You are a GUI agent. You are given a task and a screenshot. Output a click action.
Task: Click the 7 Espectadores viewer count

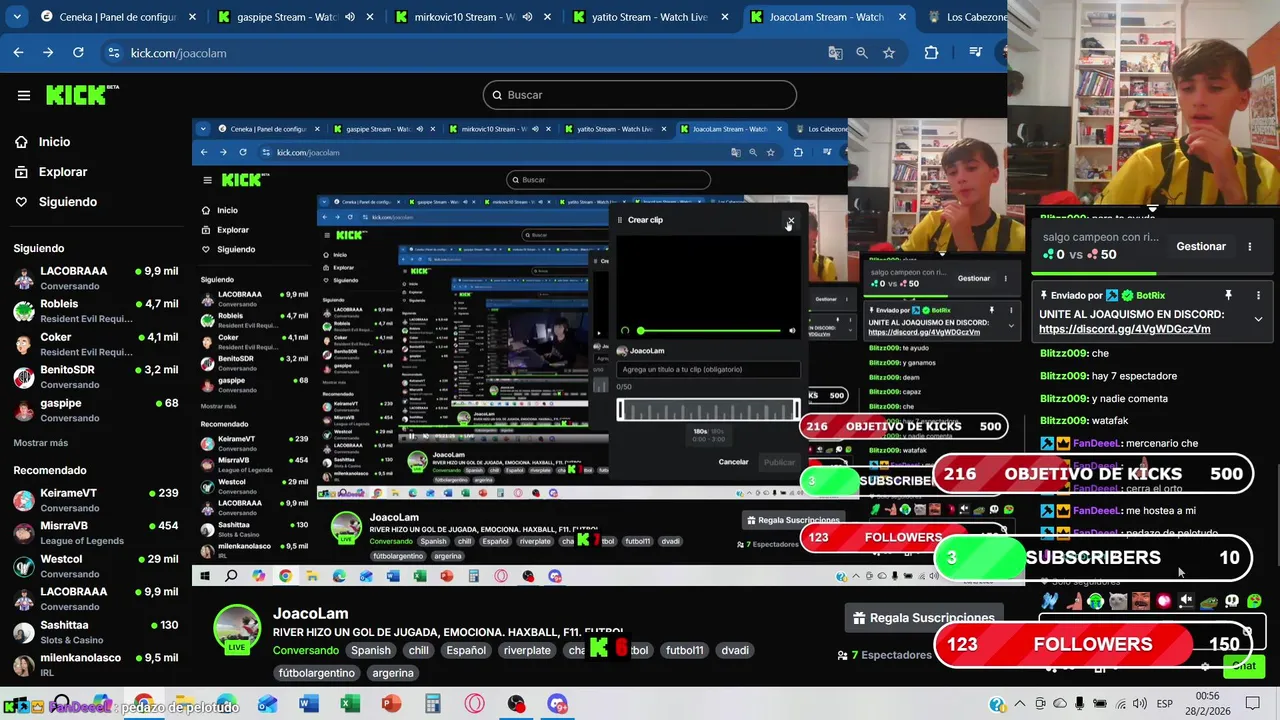[x=885, y=655]
